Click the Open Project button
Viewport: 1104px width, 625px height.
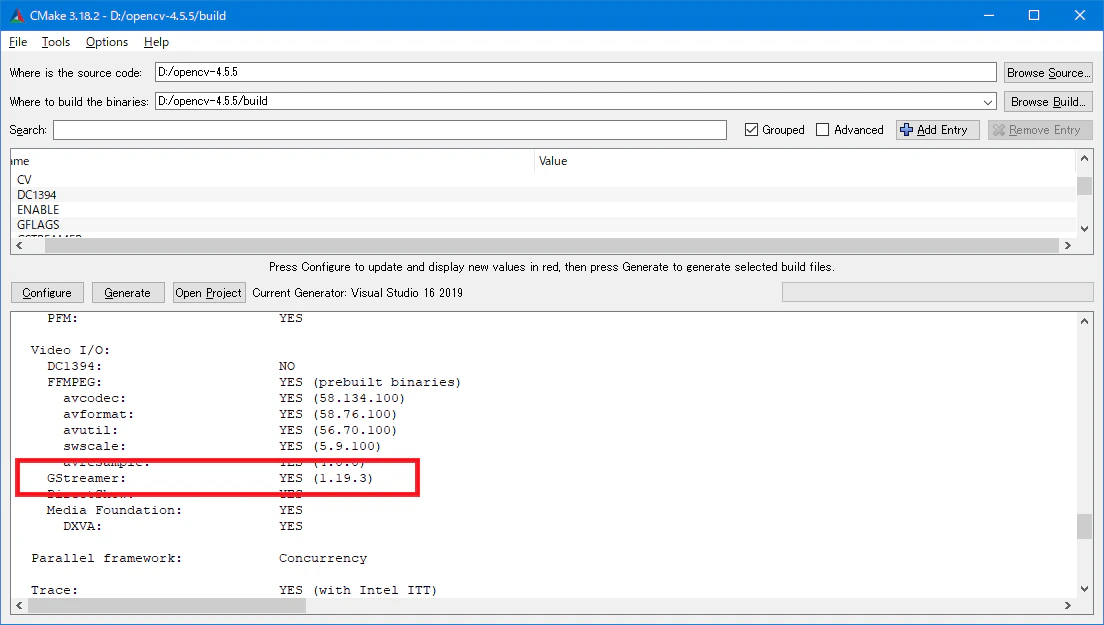(x=208, y=293)
